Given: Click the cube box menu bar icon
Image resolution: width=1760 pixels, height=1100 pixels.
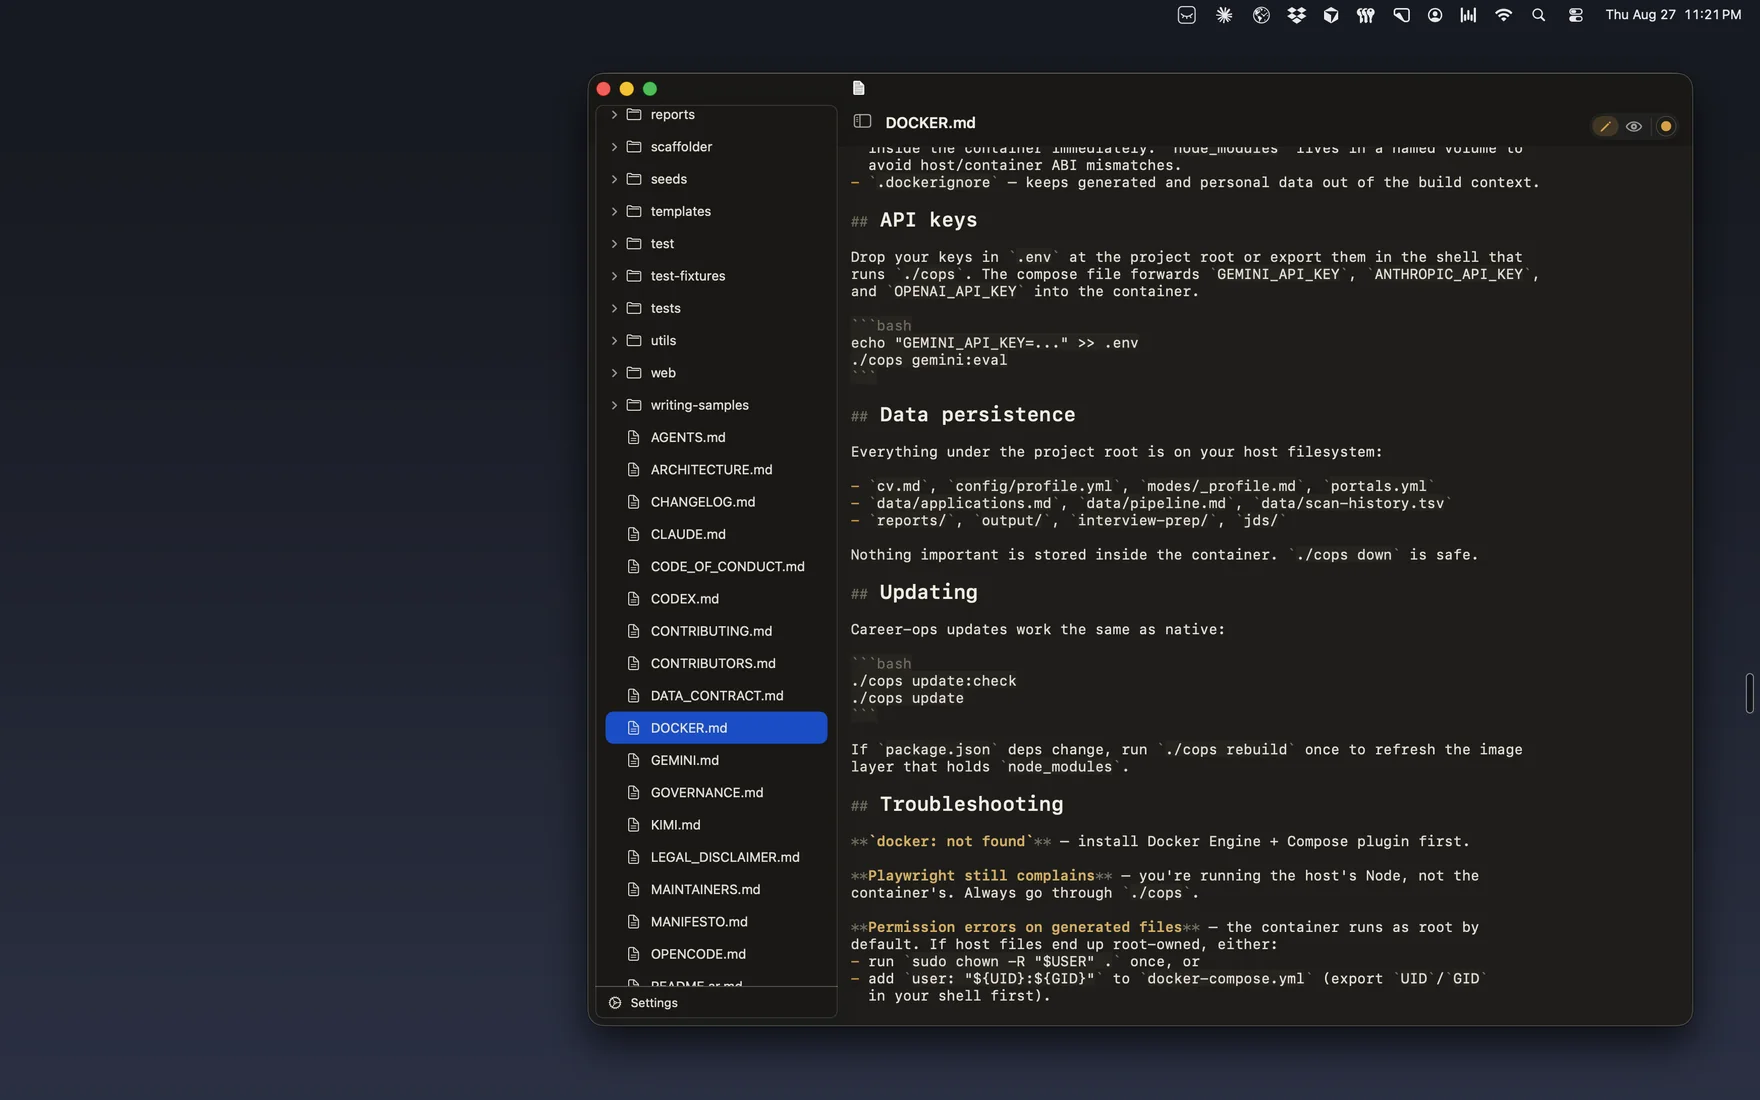Looking at the screenshot, I should [x=1330, y=15].
